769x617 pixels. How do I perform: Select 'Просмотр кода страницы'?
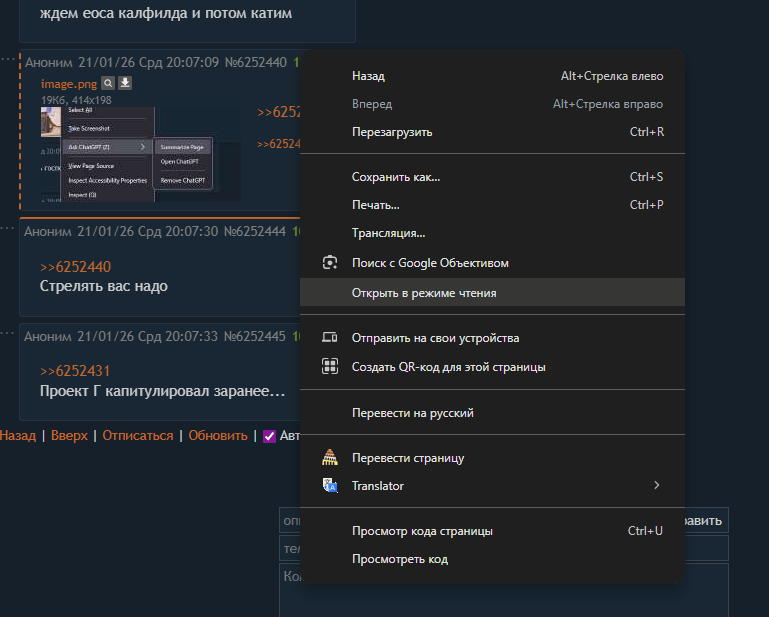(x=492, y=531)
